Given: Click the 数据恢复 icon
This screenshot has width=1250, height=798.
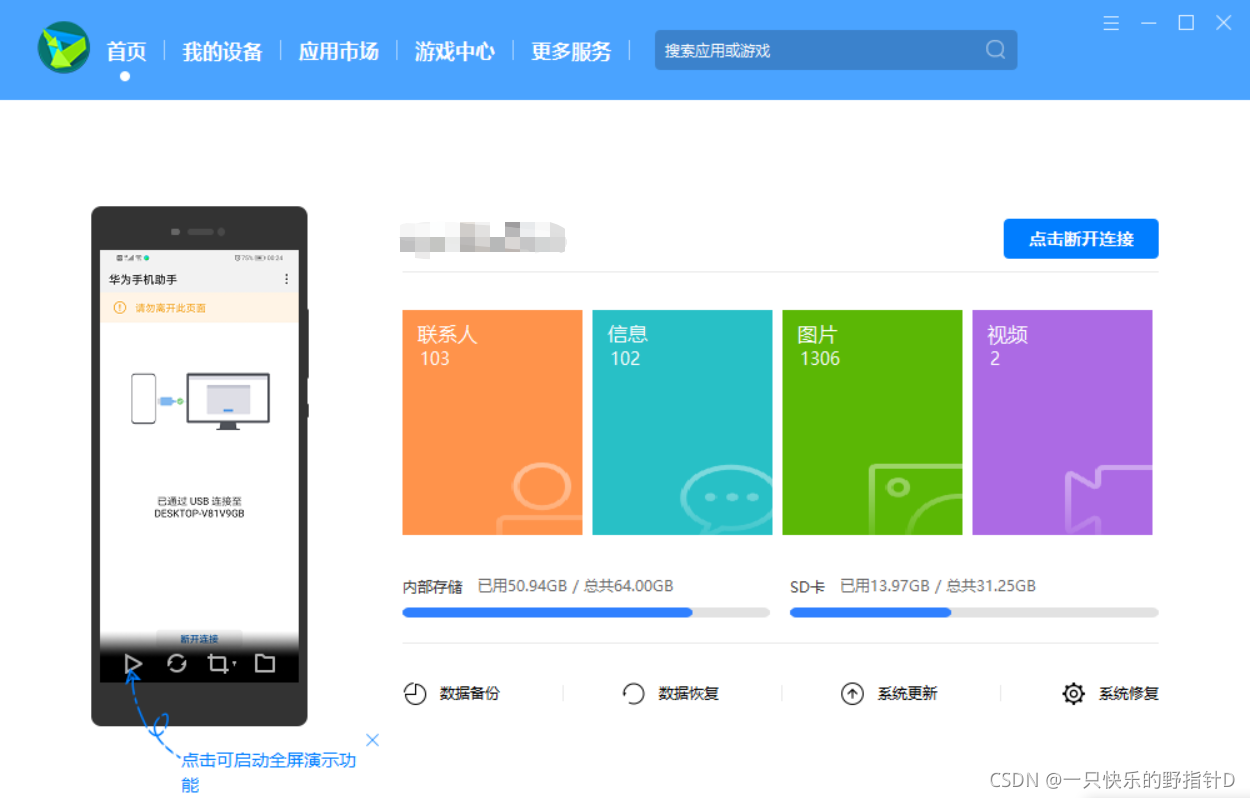Looking at the screenshot, I should tap(633, 693).
